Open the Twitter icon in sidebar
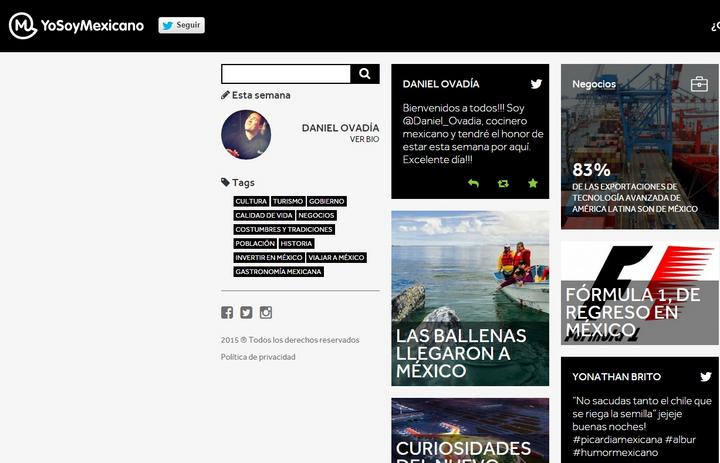 [246, 313]
